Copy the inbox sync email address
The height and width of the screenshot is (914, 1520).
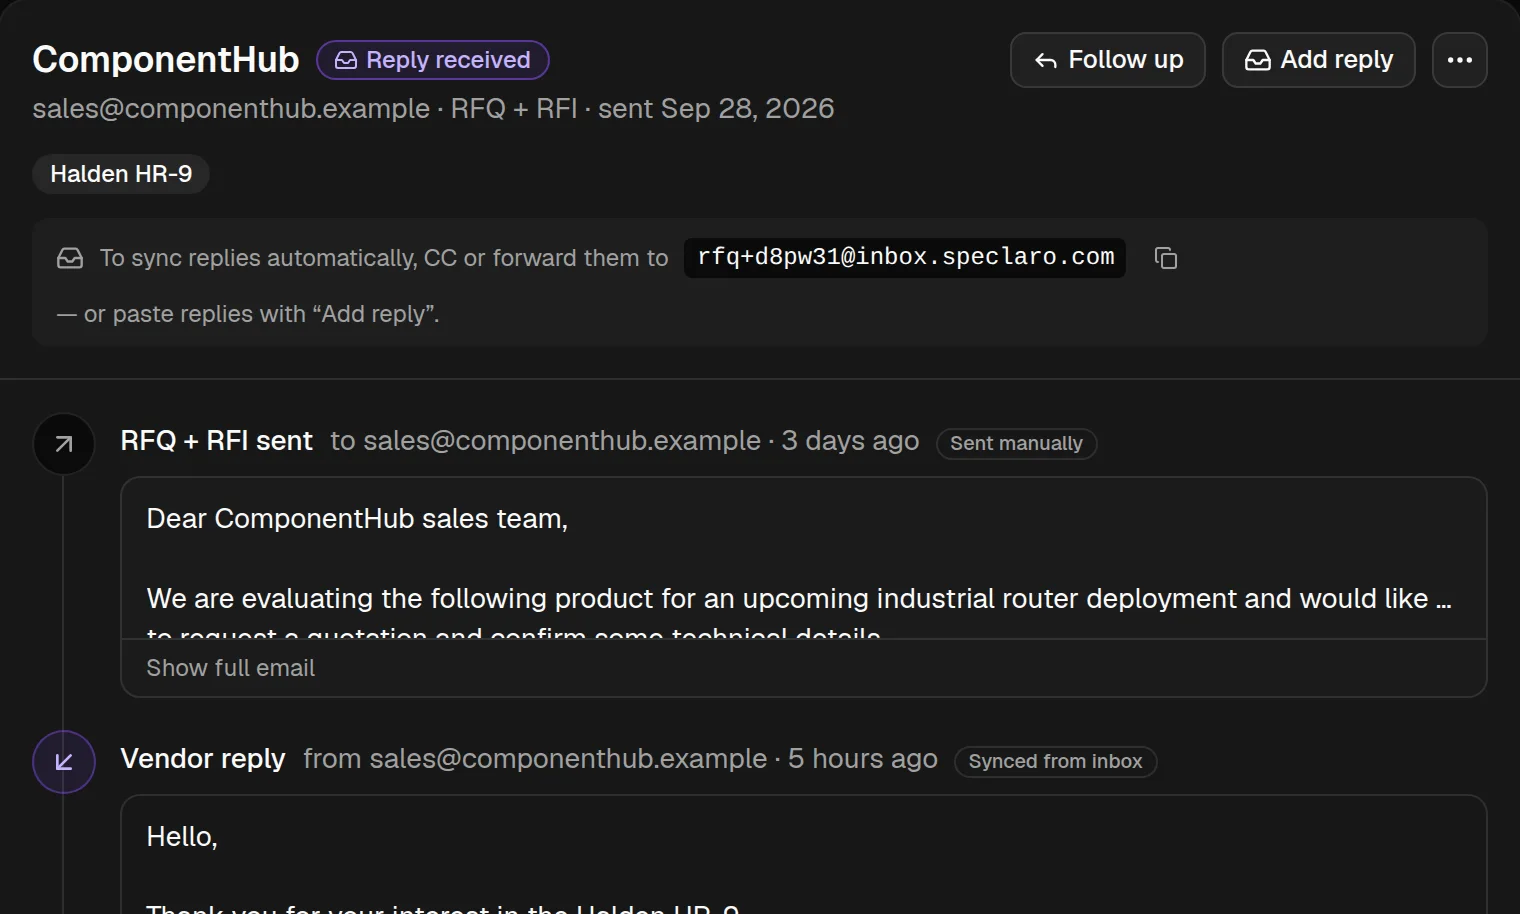tap(1165, 258)
